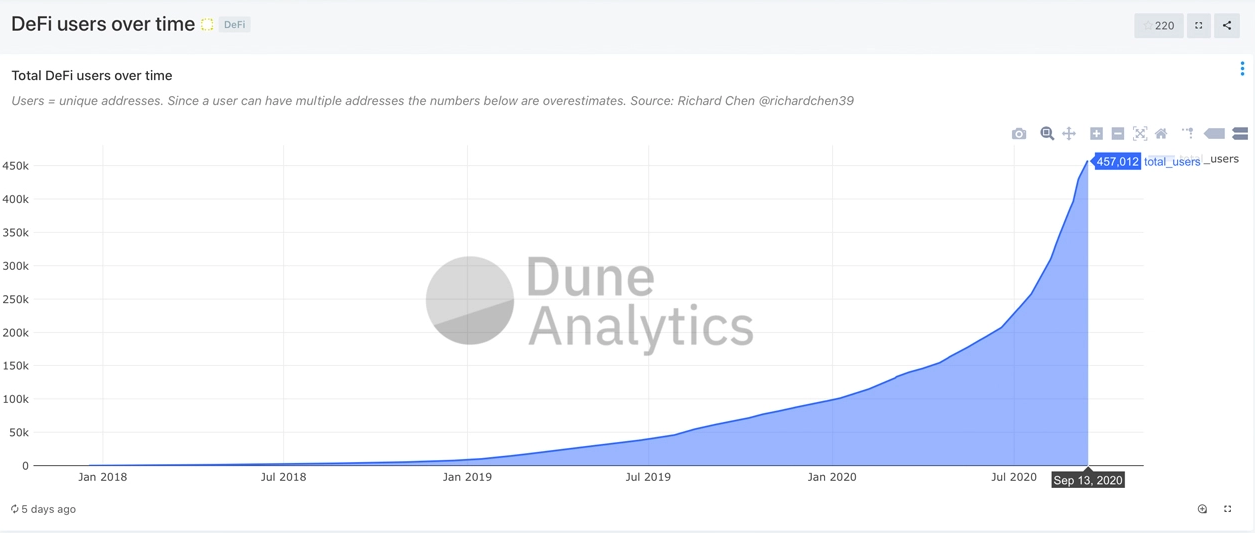
Task: Click the 150k y-axis label
Action: pos(16,366)
